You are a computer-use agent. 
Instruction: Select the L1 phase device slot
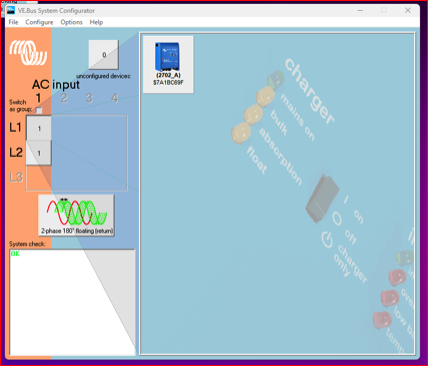39,128
